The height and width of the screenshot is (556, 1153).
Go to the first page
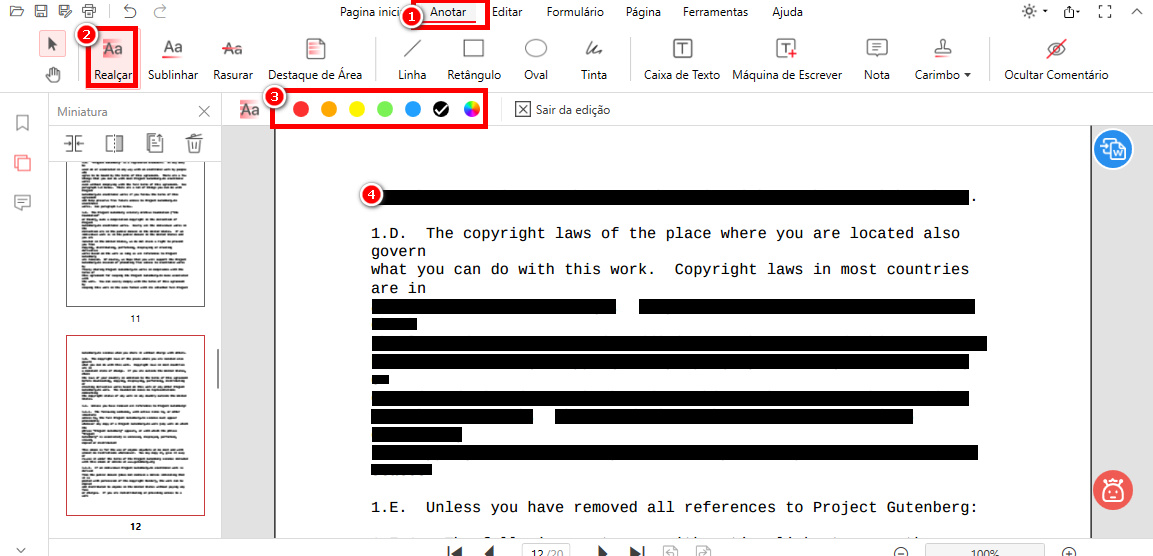coord(455,552)
